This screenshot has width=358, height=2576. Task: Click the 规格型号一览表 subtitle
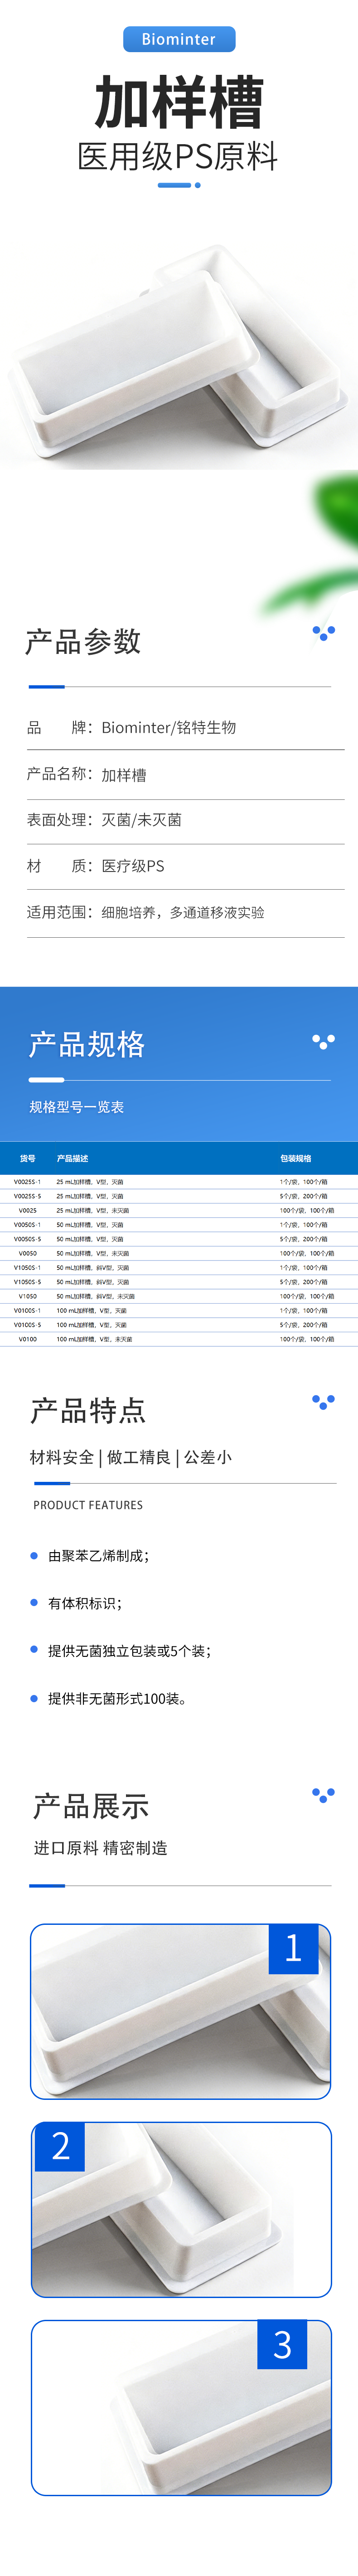point(77,1107)
